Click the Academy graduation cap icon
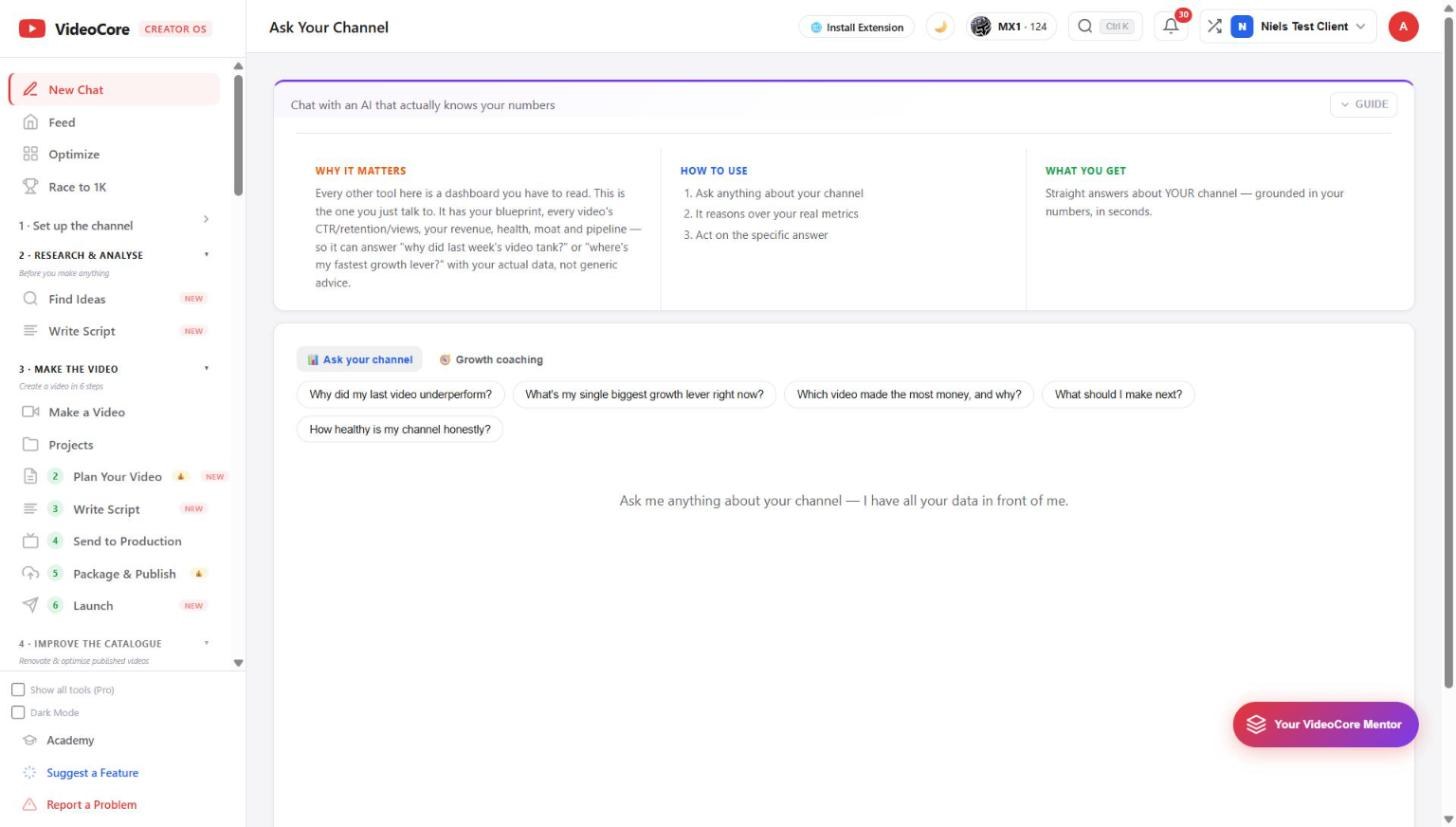This screenshot has height=827, width=1456. point(29,740)
